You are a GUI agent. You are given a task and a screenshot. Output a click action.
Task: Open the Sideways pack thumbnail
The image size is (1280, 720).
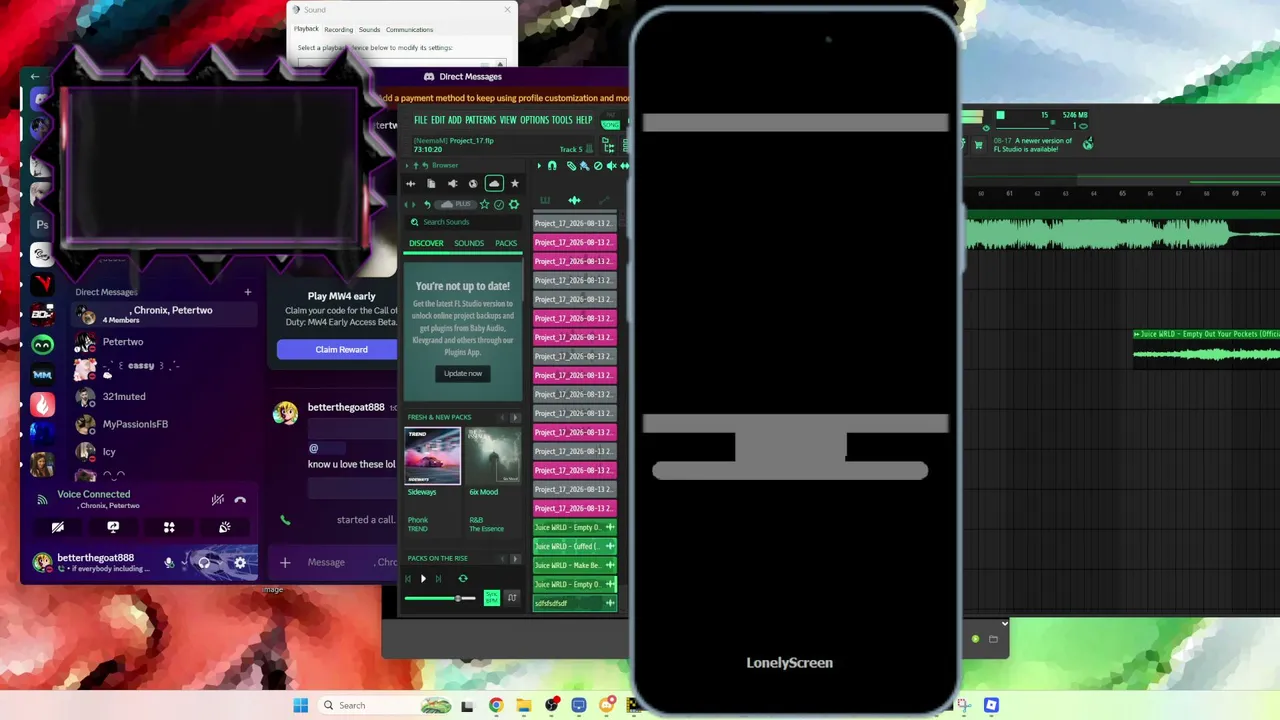point(433,456)
